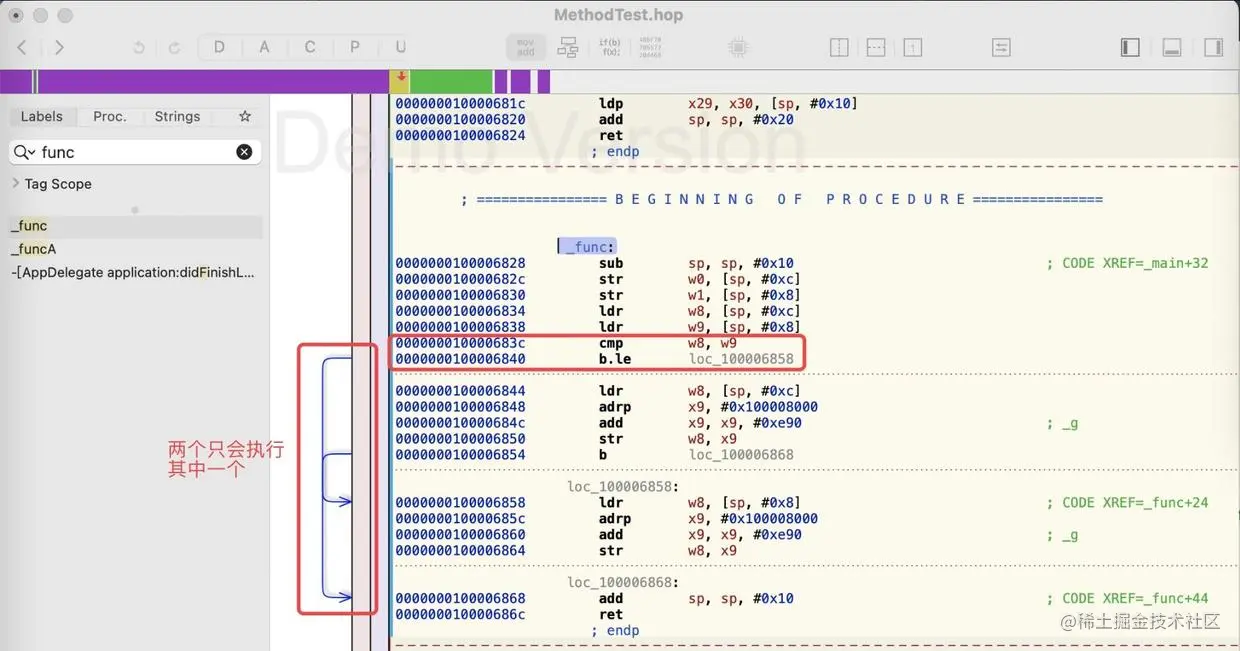The width and height of the screenshot is (1240, 651).
Task: Show control flow graph view
Action: (x=568, y=47)
